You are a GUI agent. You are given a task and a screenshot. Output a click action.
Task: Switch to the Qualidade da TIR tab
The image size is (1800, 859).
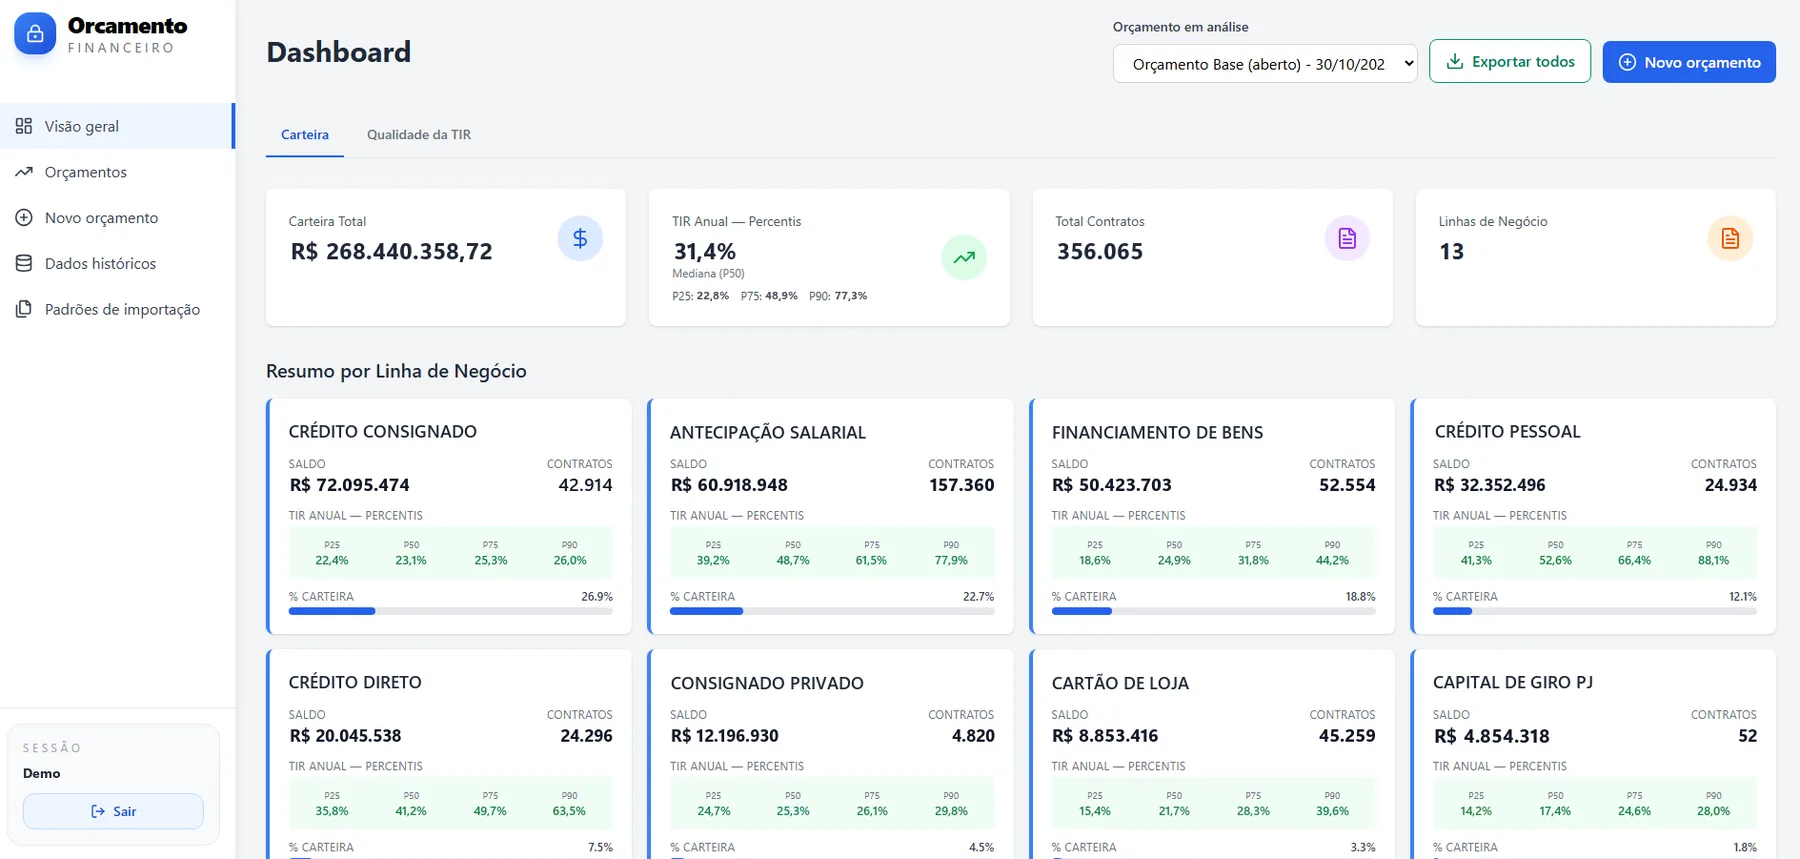tap(419, 135)
